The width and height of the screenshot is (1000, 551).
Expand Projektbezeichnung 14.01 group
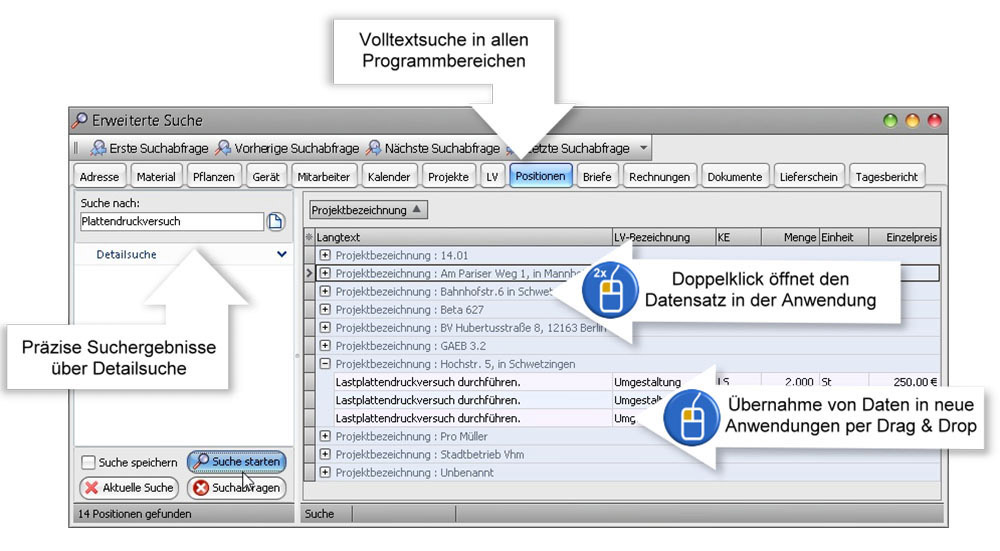coord(325,255)
